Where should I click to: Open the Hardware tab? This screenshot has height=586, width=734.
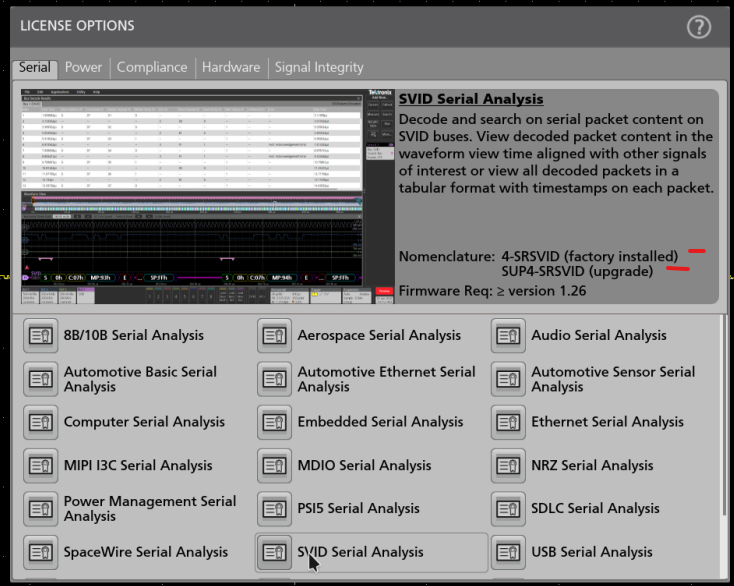[x=231, y=67]
